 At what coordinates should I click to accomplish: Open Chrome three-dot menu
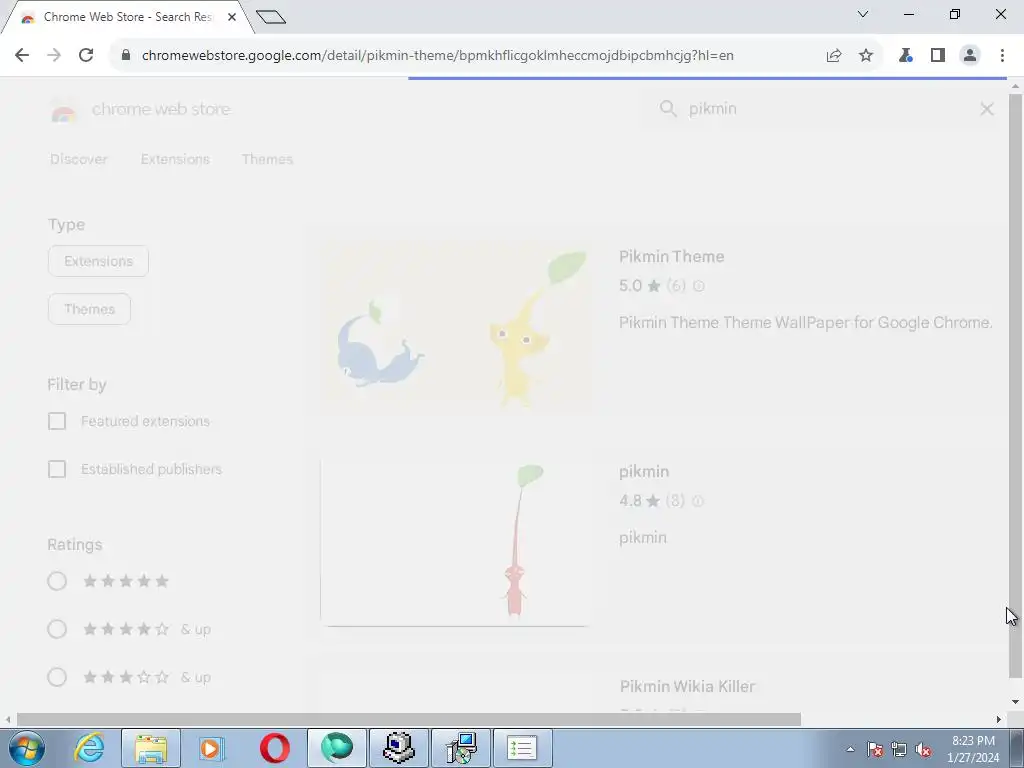tap(1002, 56)
